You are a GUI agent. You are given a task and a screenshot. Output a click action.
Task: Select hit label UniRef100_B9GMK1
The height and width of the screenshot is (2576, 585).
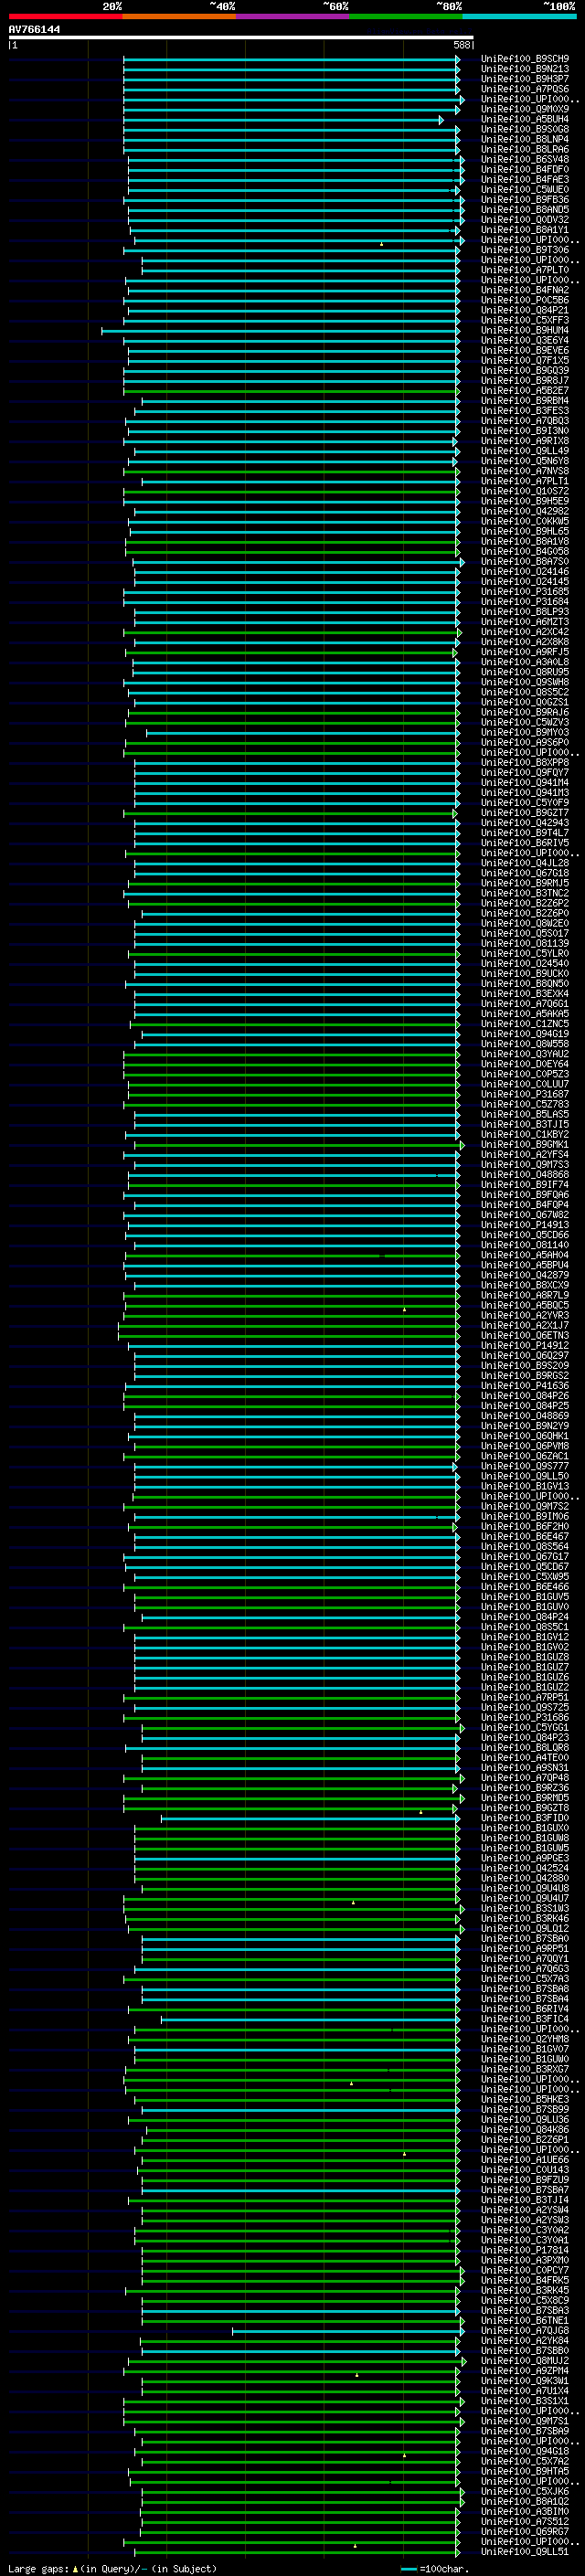point(525,1145)
